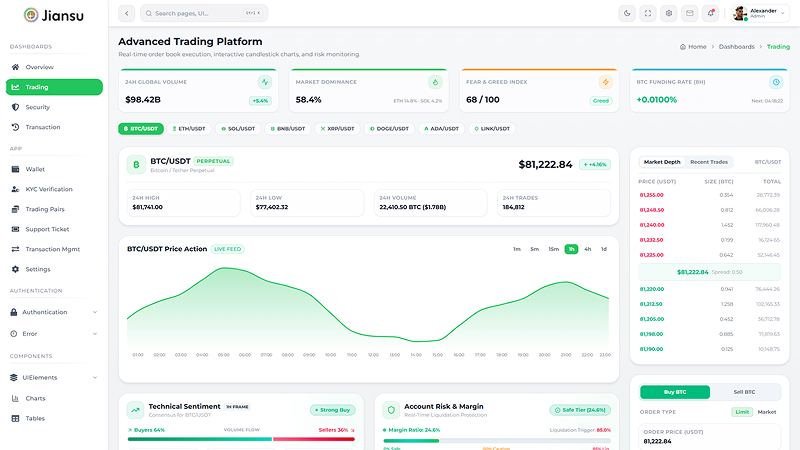Set chart timeframe to 15m
Viewport: 800px width, 450px height.
coord(554,249)
